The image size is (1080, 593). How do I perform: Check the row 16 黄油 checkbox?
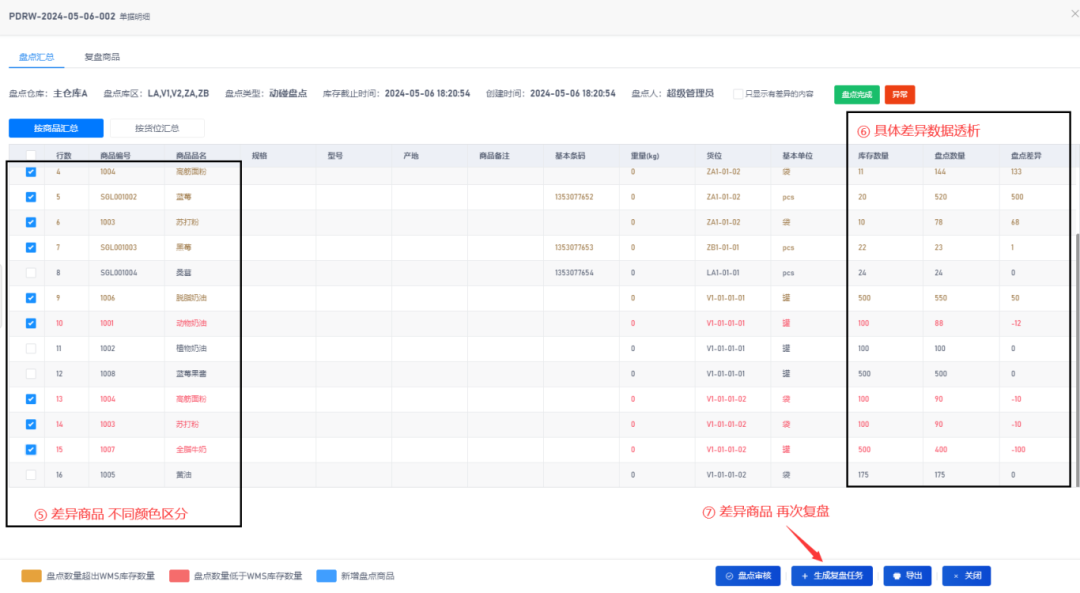point(31,475)
